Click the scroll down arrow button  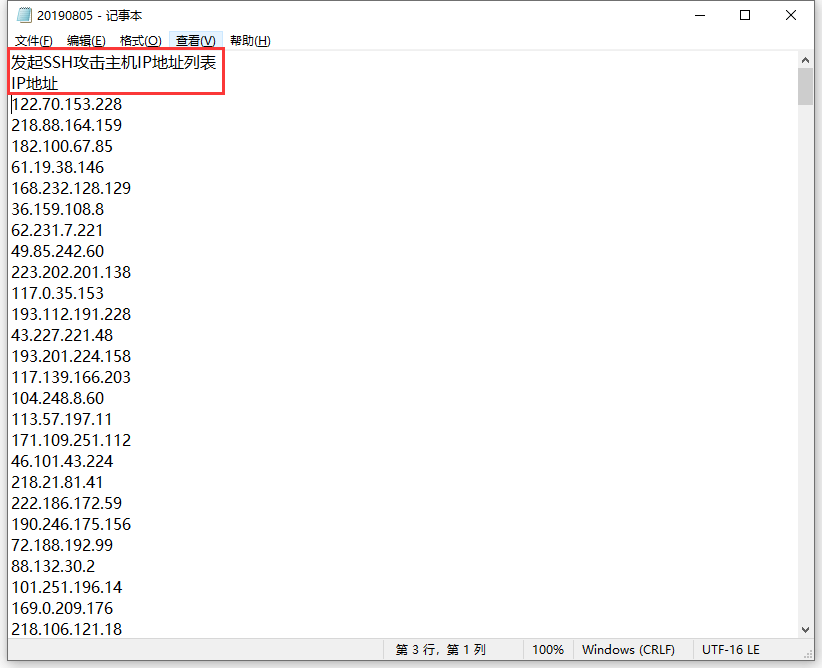tap(805, 629)
